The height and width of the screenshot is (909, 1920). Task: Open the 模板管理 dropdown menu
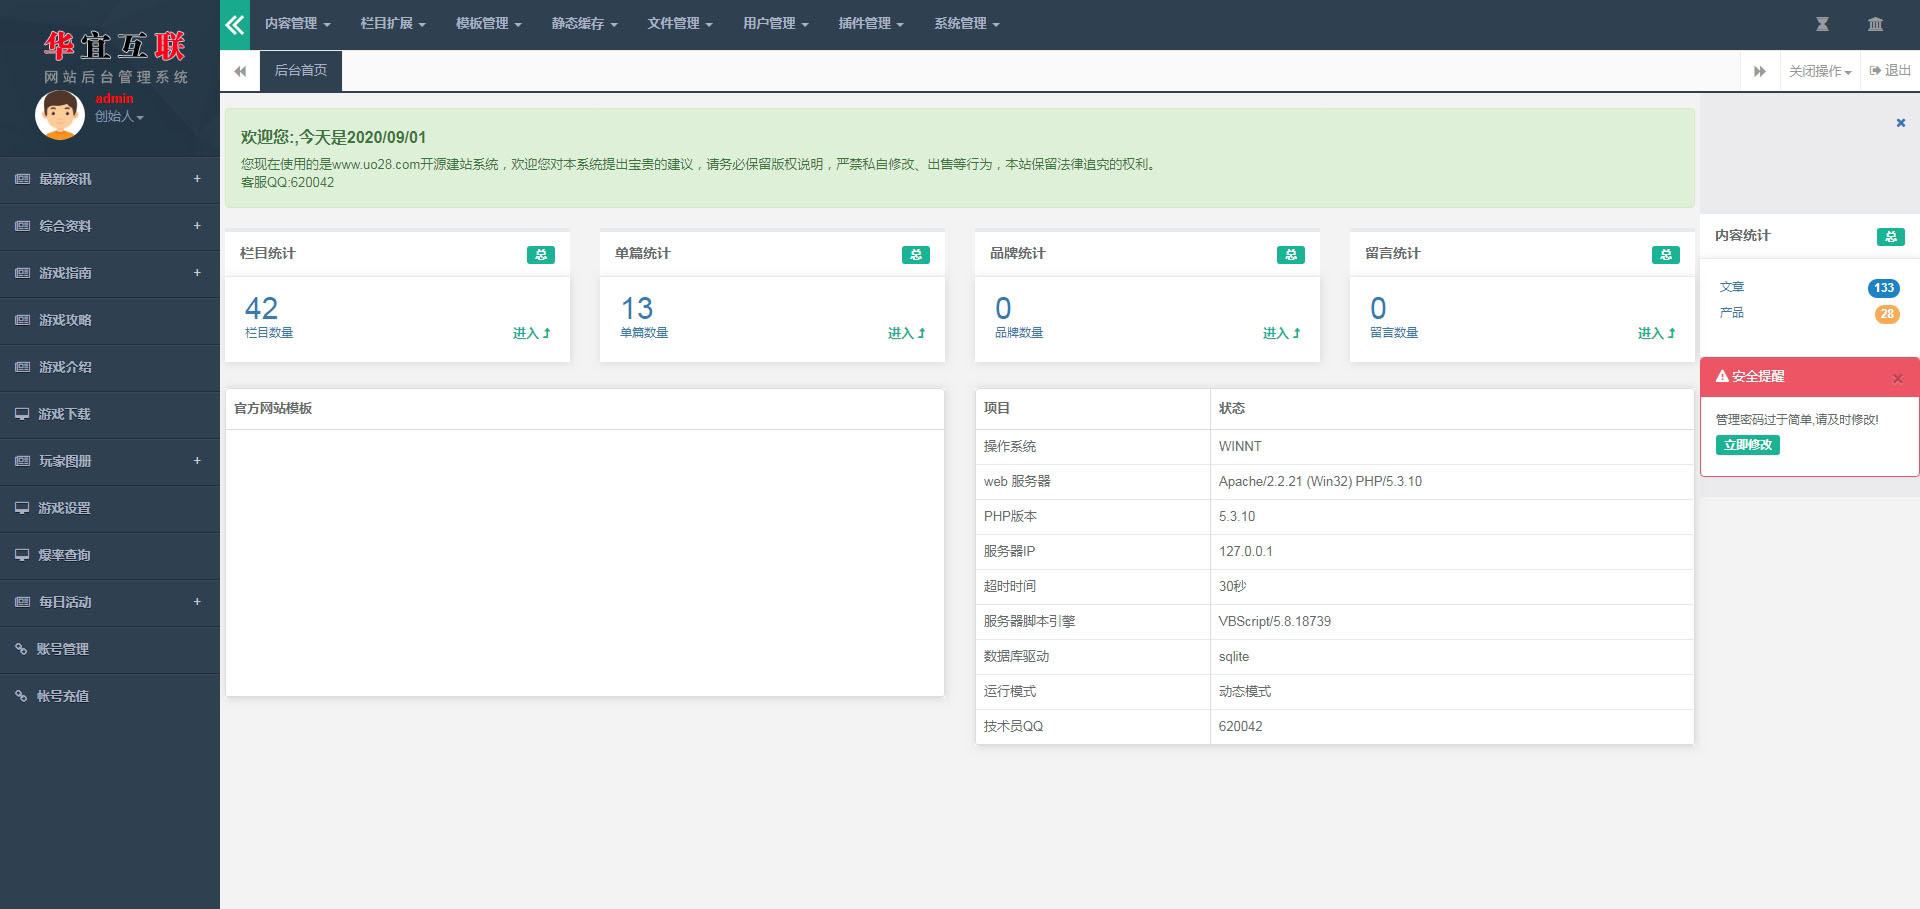pyautogui.click(x=488, y=24)
